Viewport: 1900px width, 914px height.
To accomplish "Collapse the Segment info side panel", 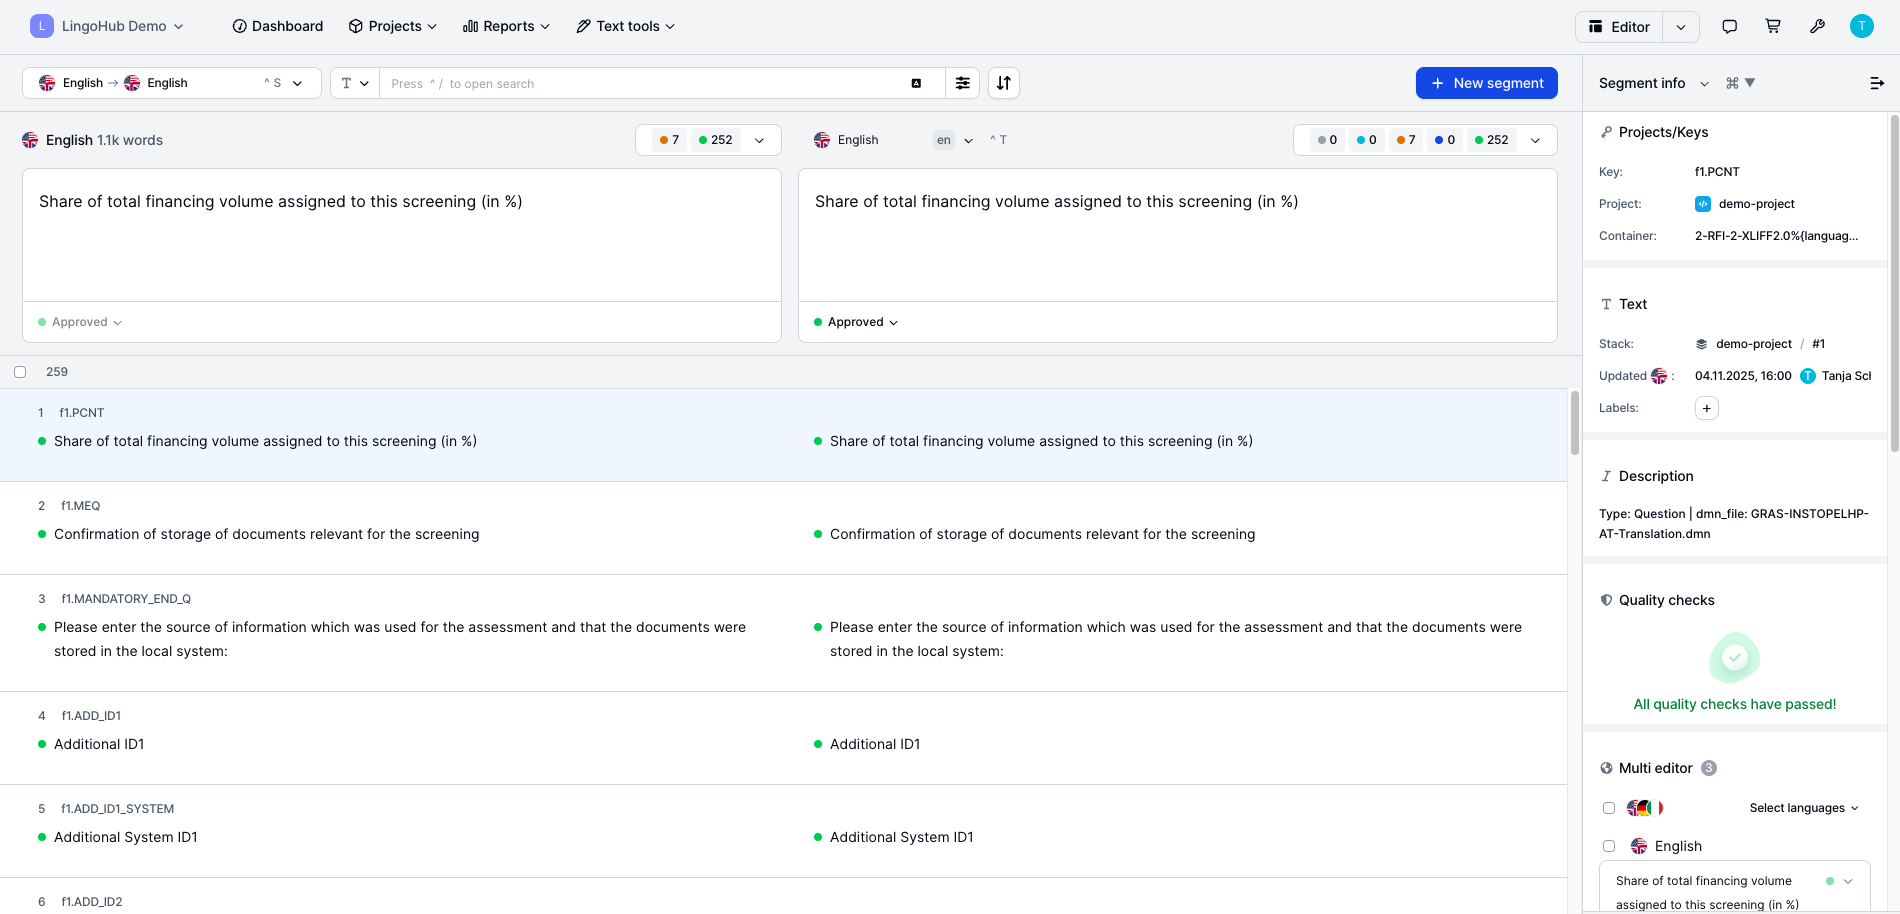I will pos(1876,83).
